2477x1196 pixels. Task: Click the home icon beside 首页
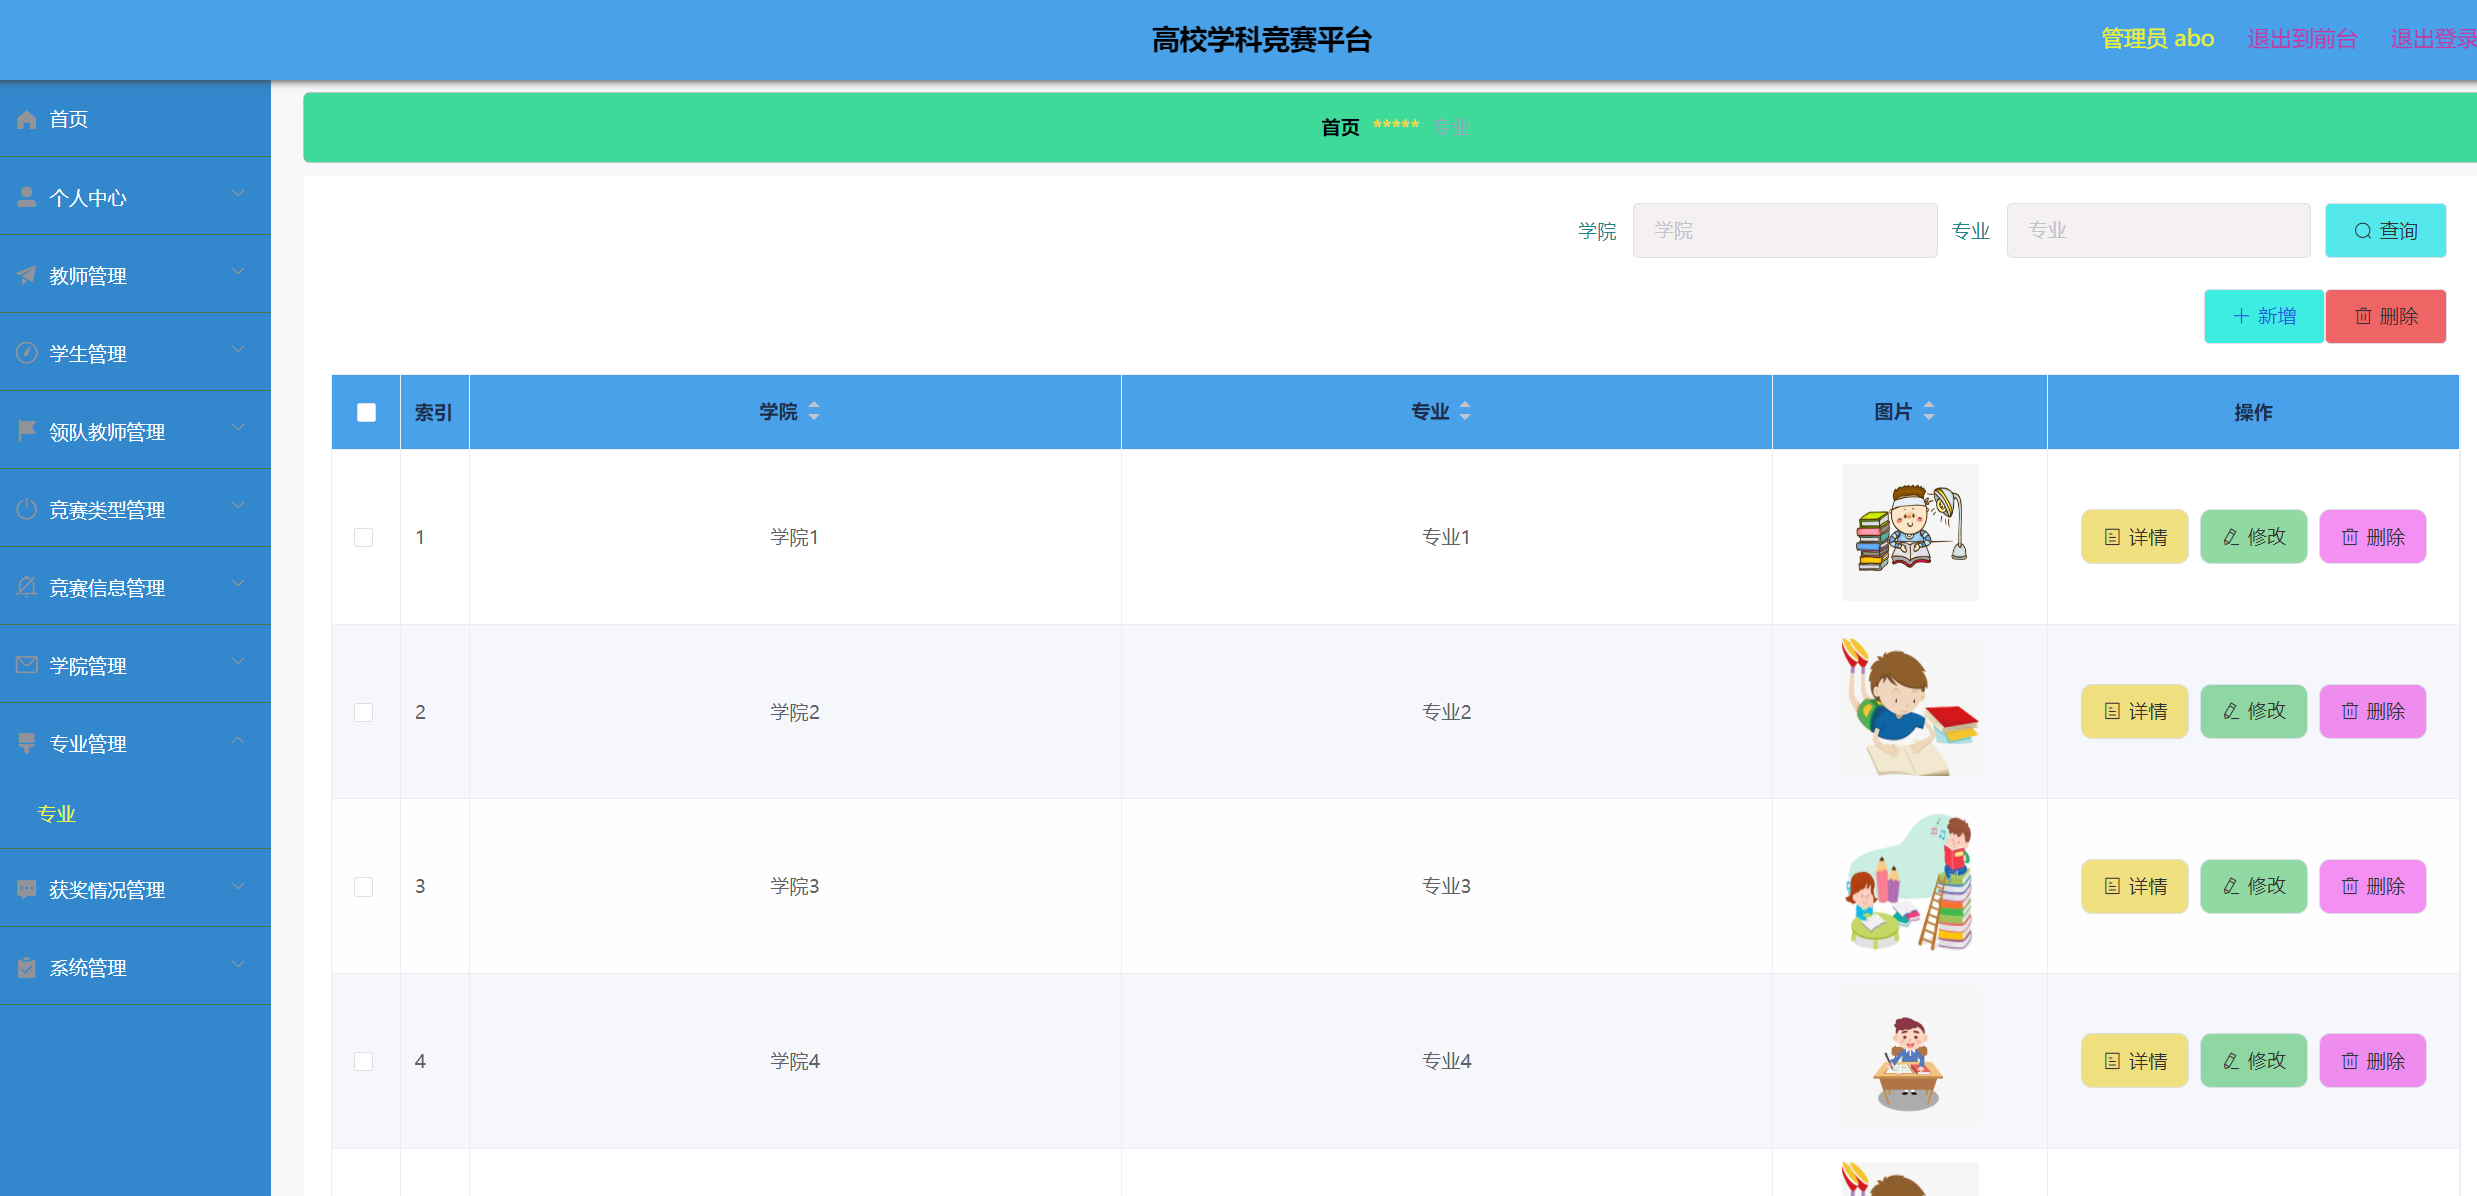coord(27,119)
